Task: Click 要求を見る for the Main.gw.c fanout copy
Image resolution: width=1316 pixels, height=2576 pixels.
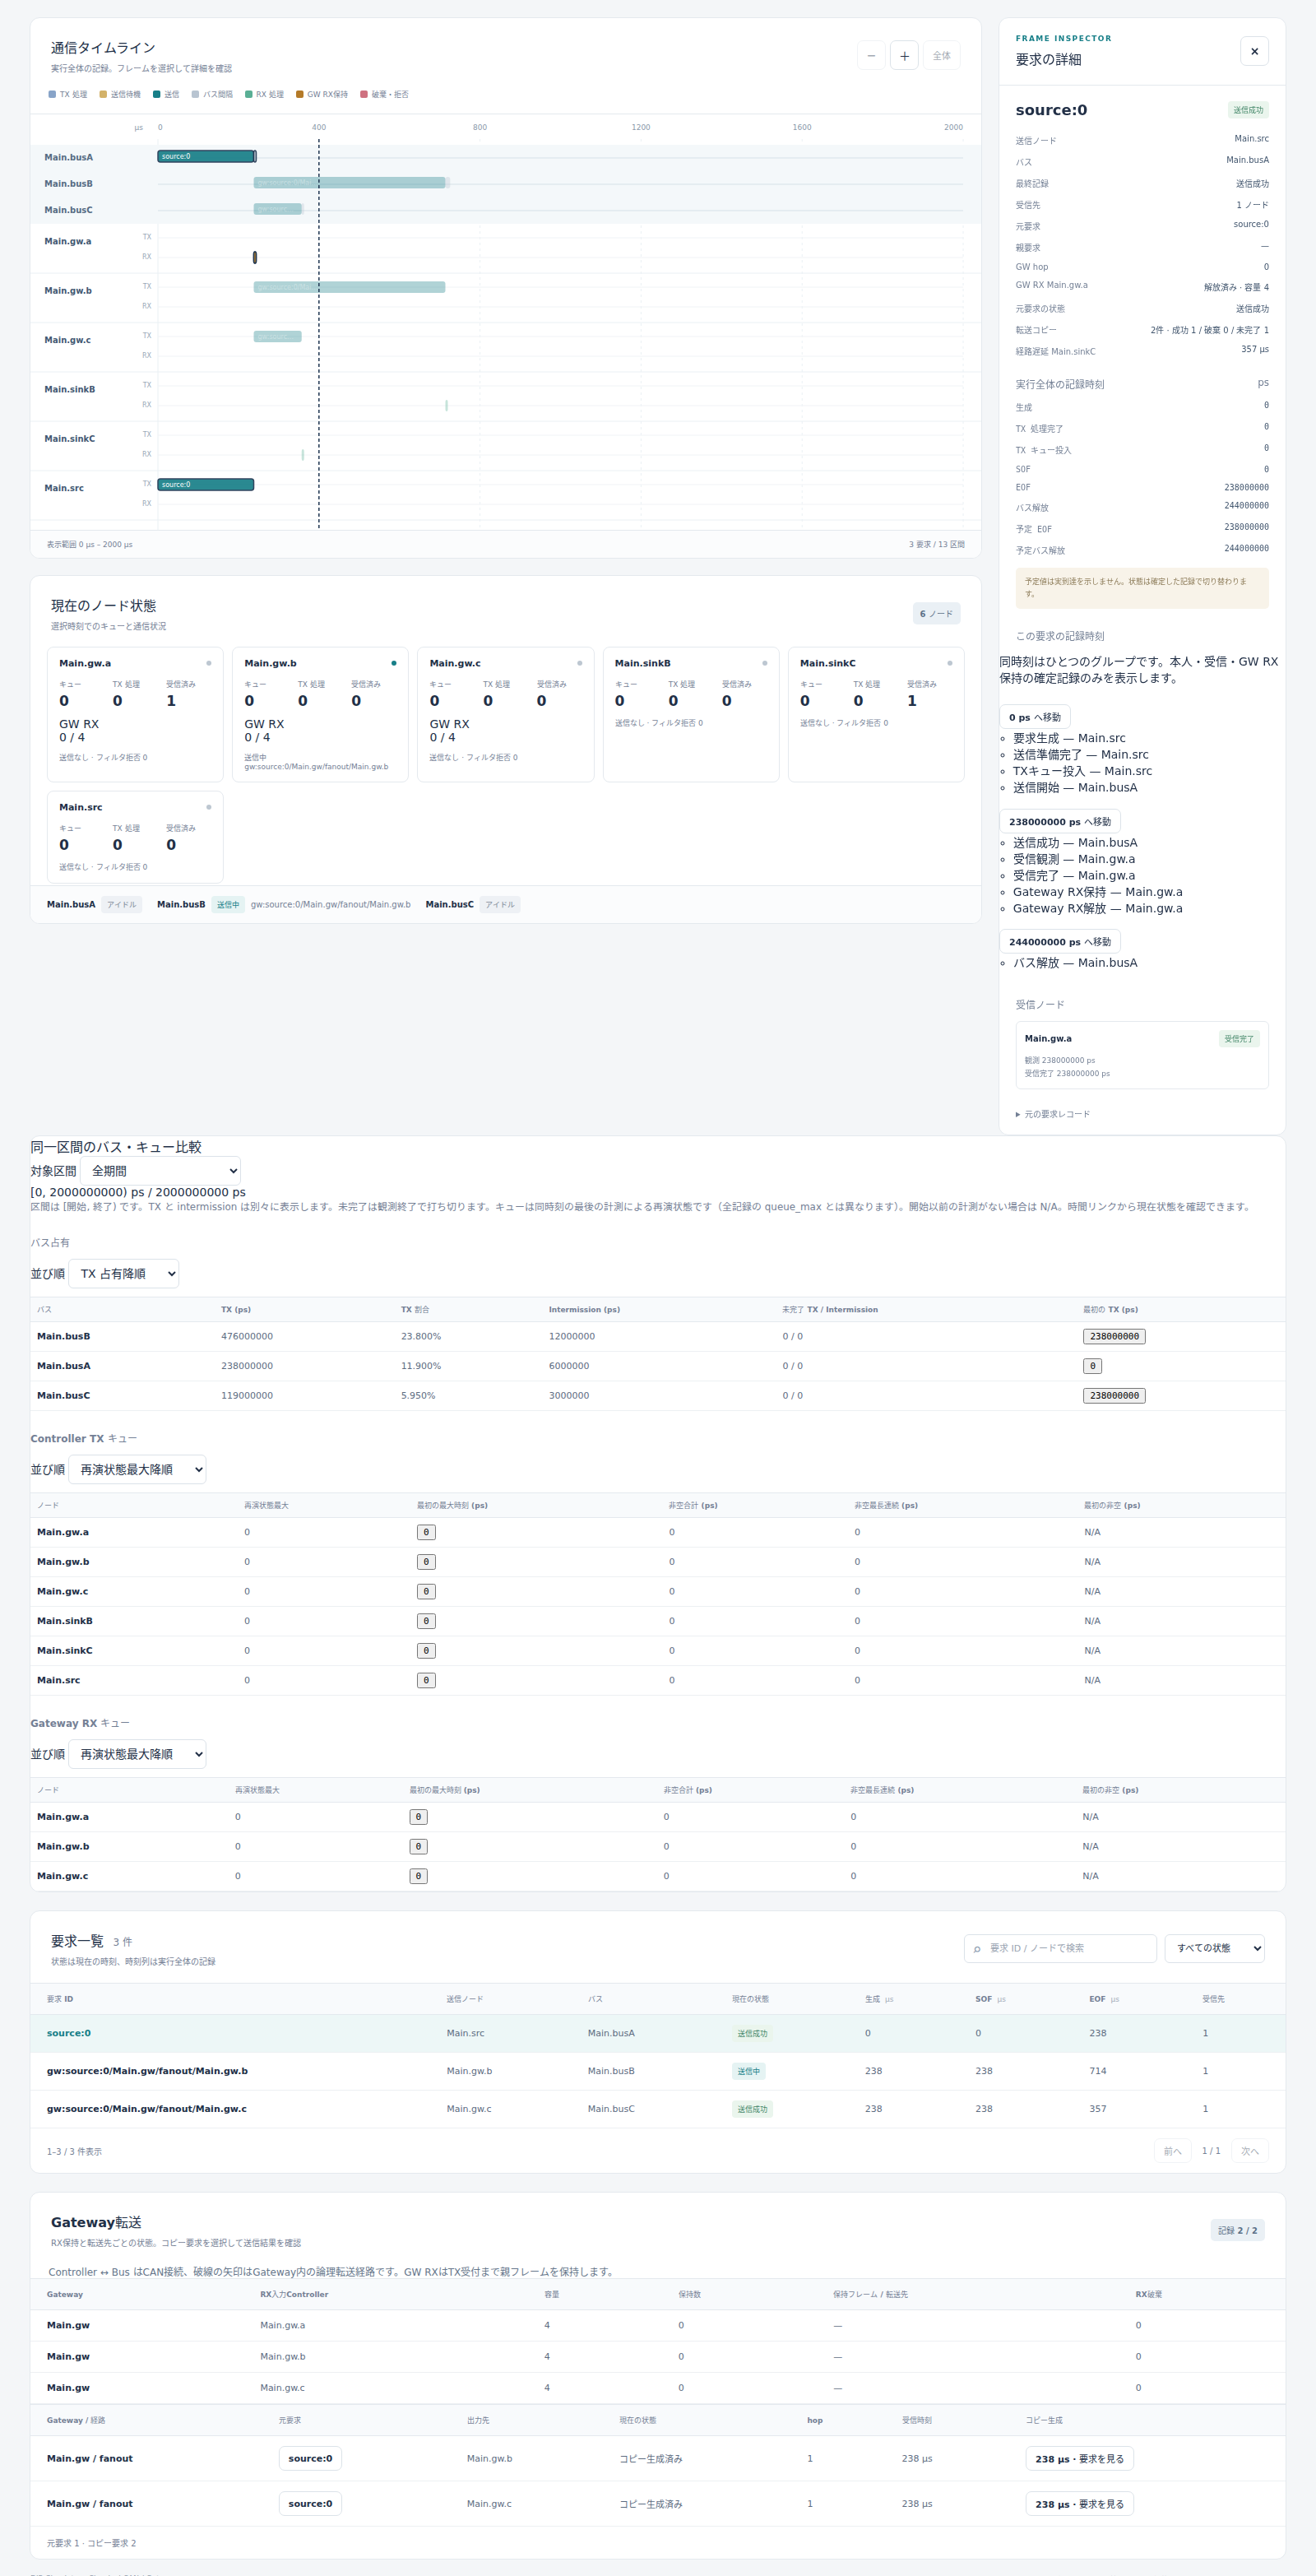Action: click(1079, 2504)
